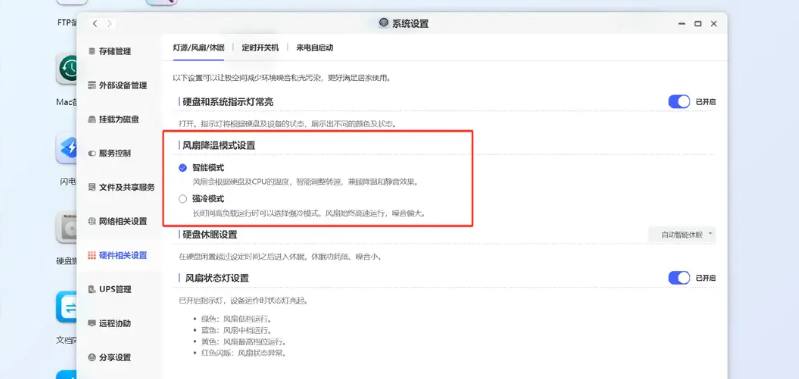Viewport: 799px width, 379px height.
Task: Switch to 来电自启动 tab
Action: [x=314, y=47]
